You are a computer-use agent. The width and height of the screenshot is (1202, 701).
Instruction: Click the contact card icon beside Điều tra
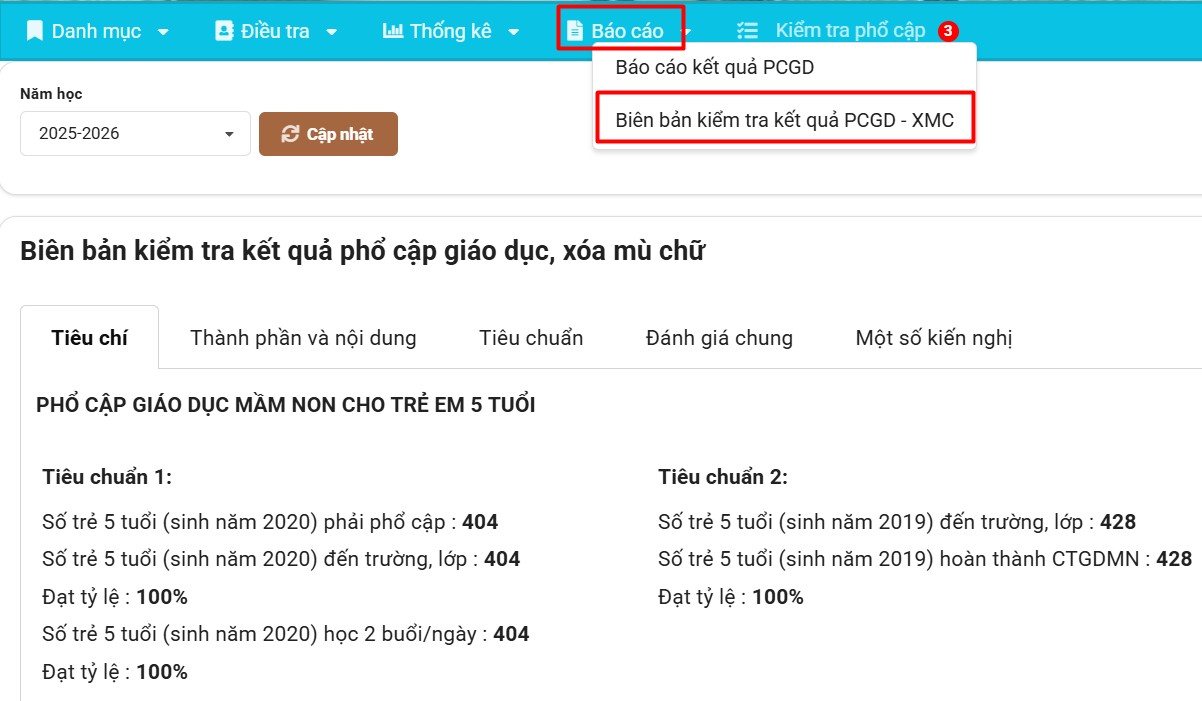223,31
